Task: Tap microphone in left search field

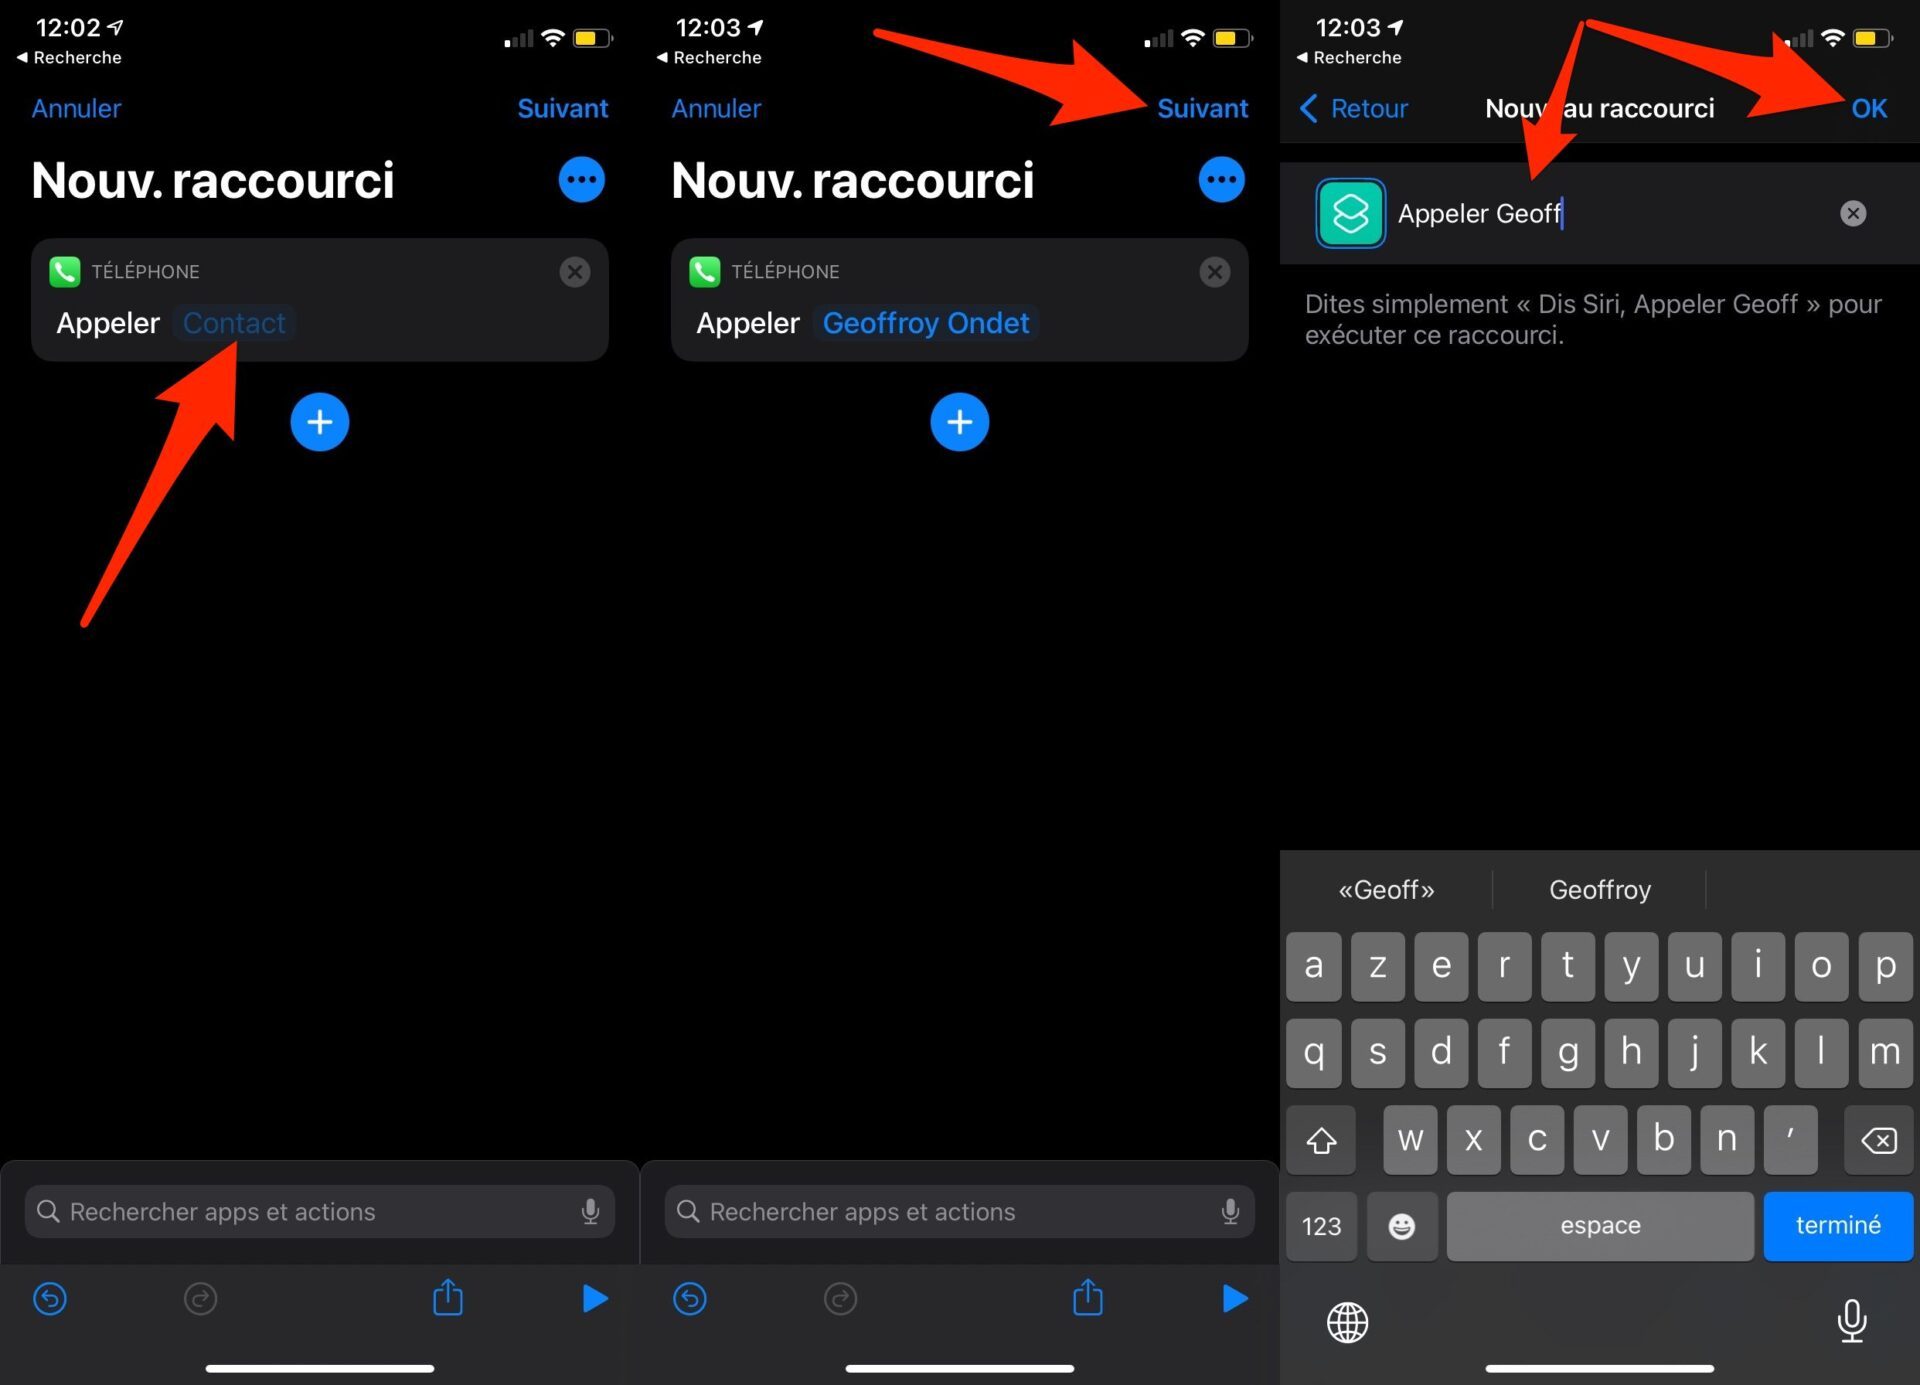Action: (590, 1211)
